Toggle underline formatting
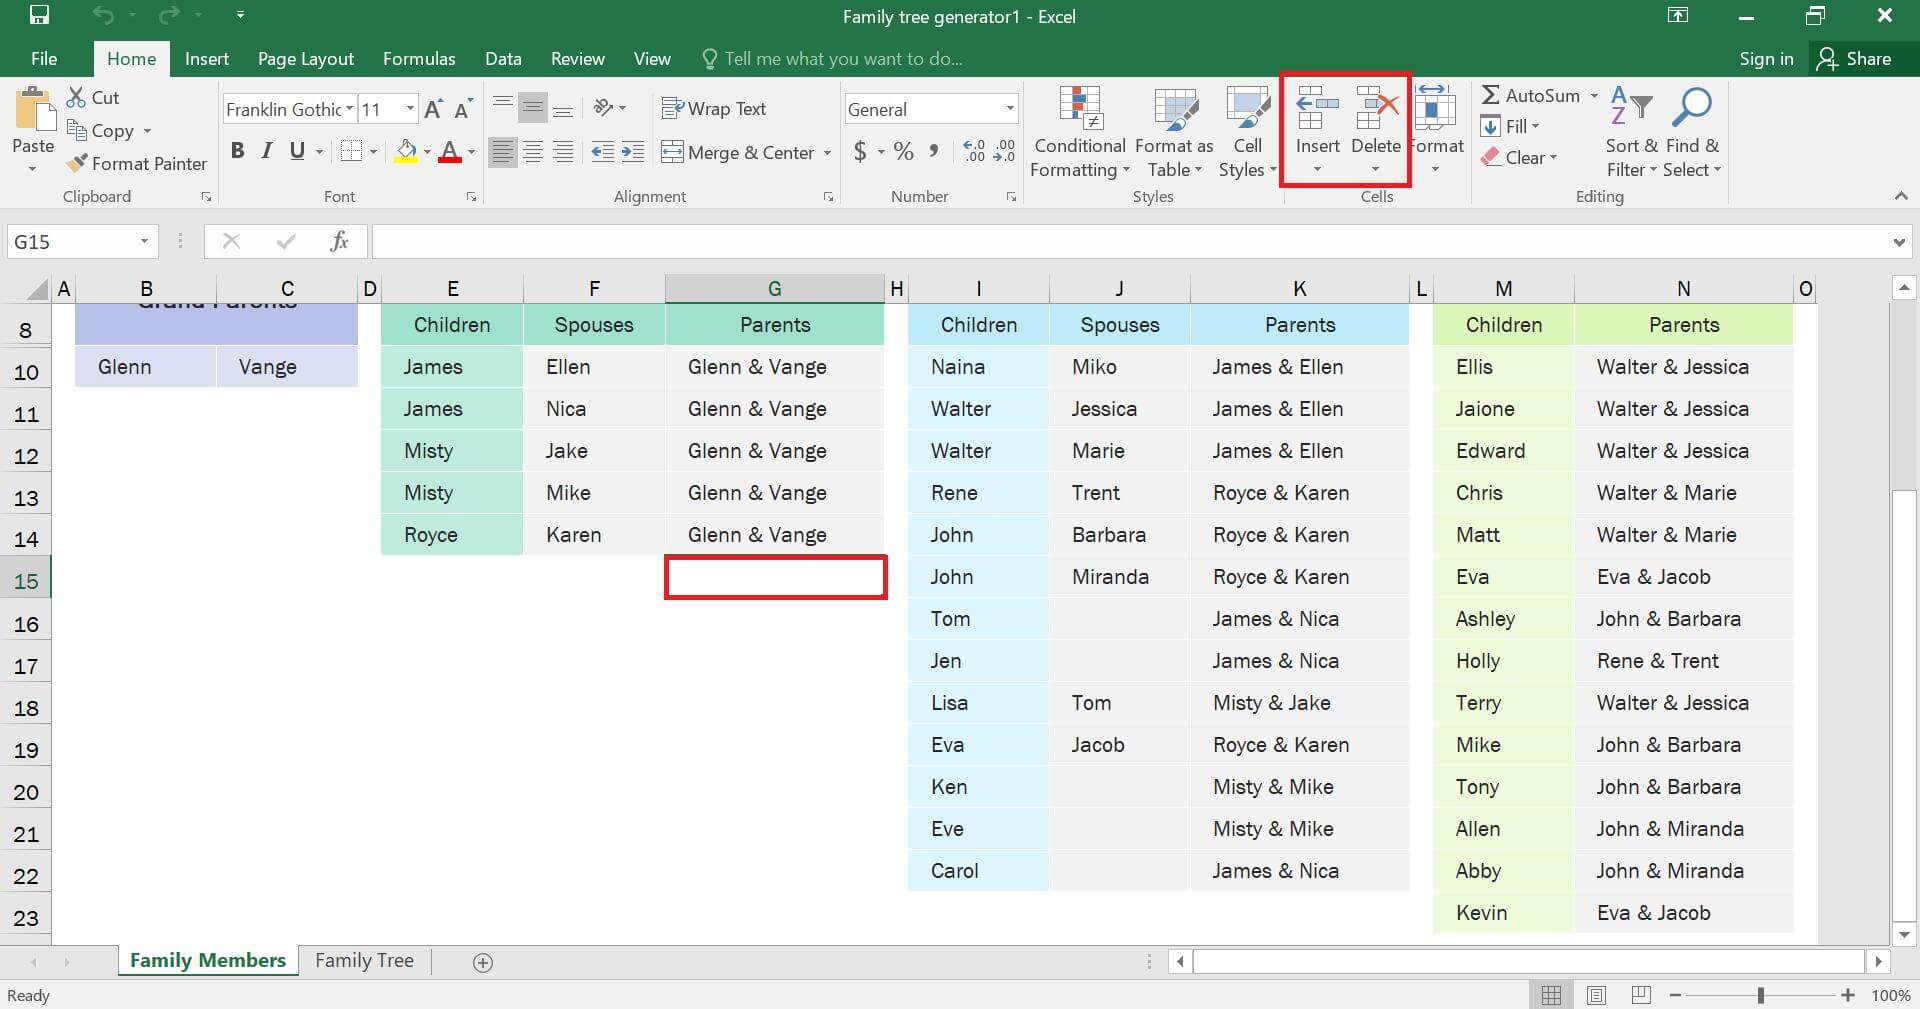1920x1009 pixels. pos(295,151)
